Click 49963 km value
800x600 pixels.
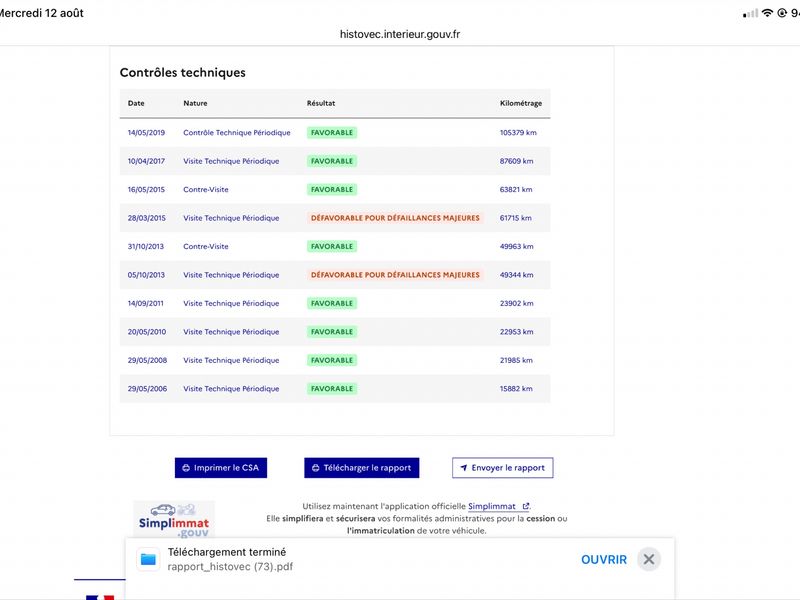click(x=516, y=246)
